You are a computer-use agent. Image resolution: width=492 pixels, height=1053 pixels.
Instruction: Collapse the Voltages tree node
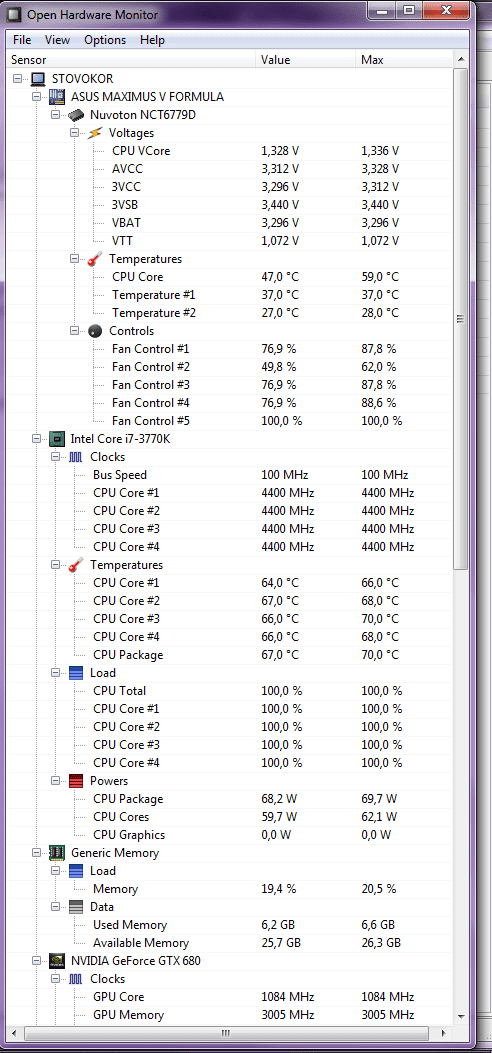[x=75, y=133]
